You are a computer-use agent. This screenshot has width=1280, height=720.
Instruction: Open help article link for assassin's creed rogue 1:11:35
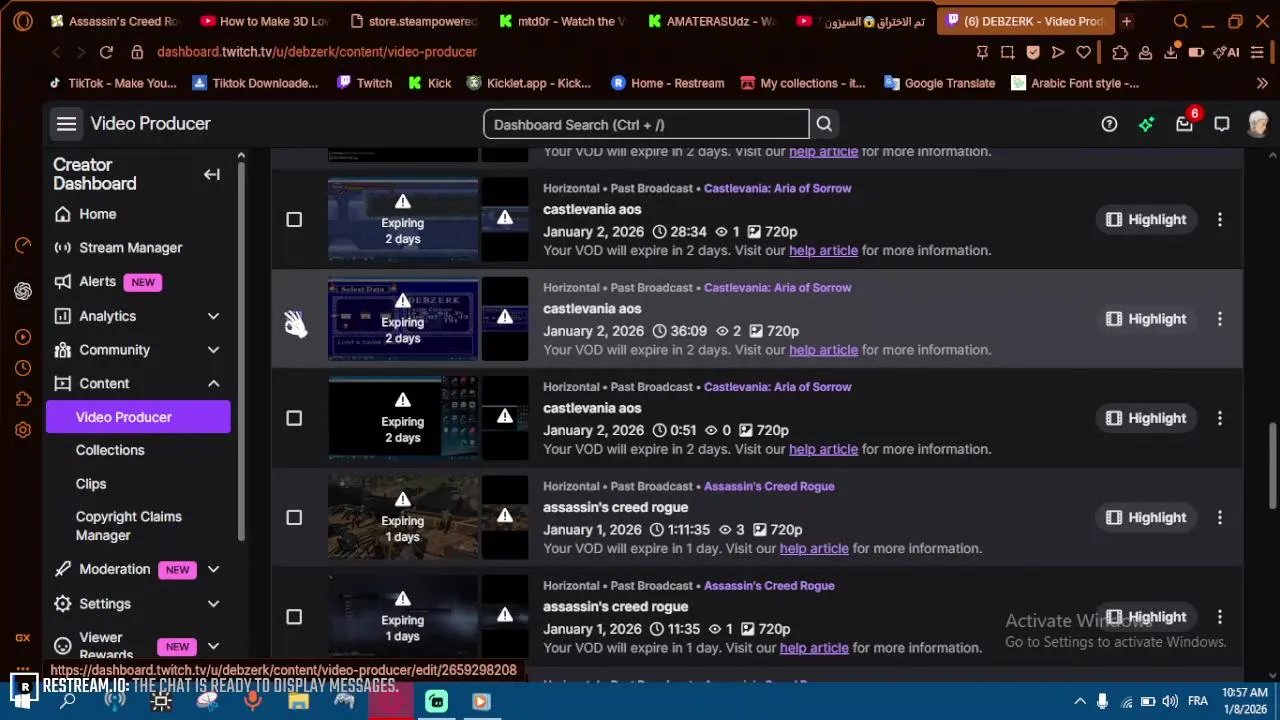[x=814, y=549]
